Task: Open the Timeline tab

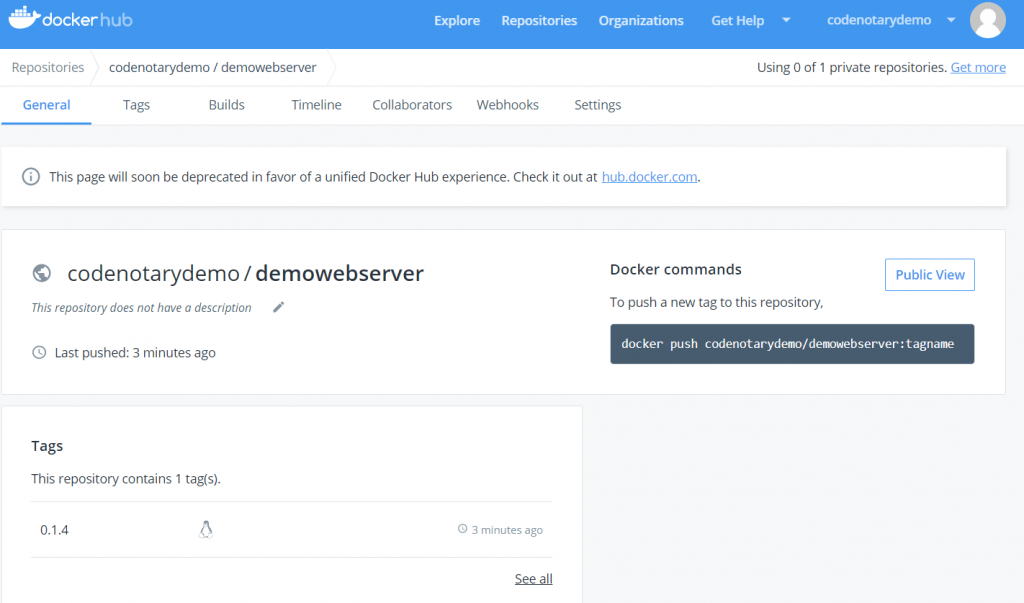Action: click(316, 105)
